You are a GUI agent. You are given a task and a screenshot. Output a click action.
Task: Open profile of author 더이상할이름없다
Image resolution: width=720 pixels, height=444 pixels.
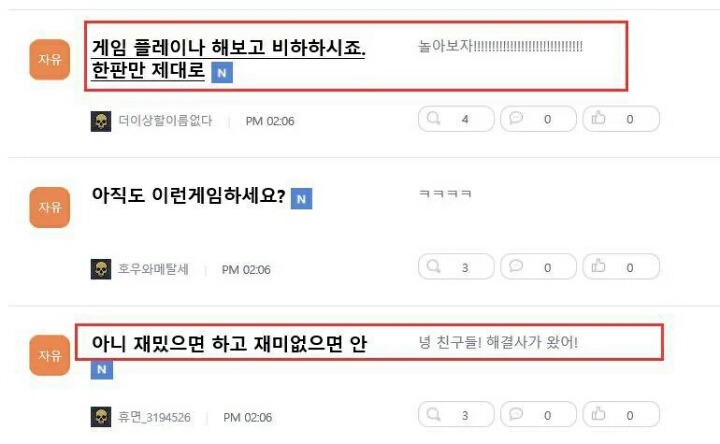tap(165, 121)
